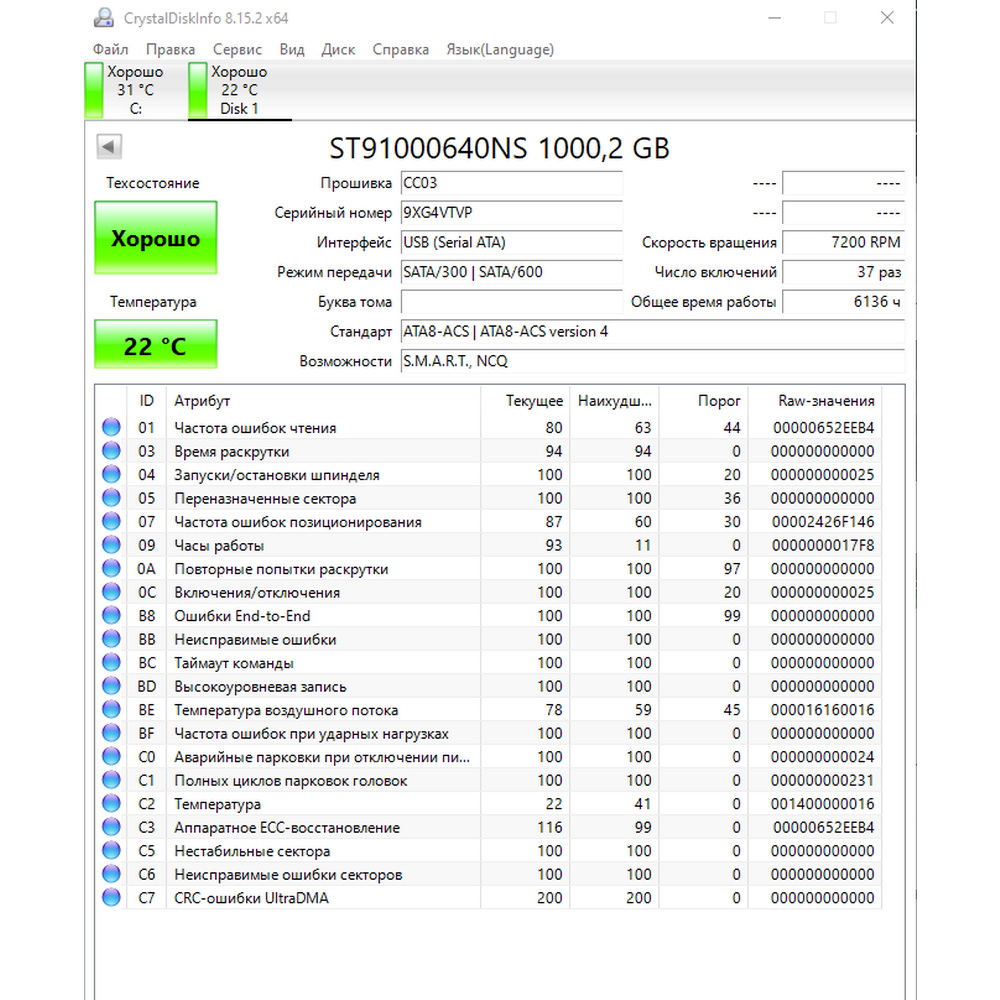The width and height of the screenshot is (1000, 1000).
Task: Open the Файл menu
Action: click(110, 49)
